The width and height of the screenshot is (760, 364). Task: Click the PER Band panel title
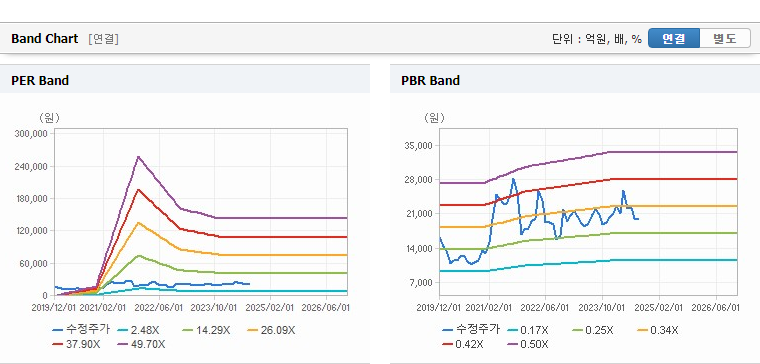click(x=40, y=80)
